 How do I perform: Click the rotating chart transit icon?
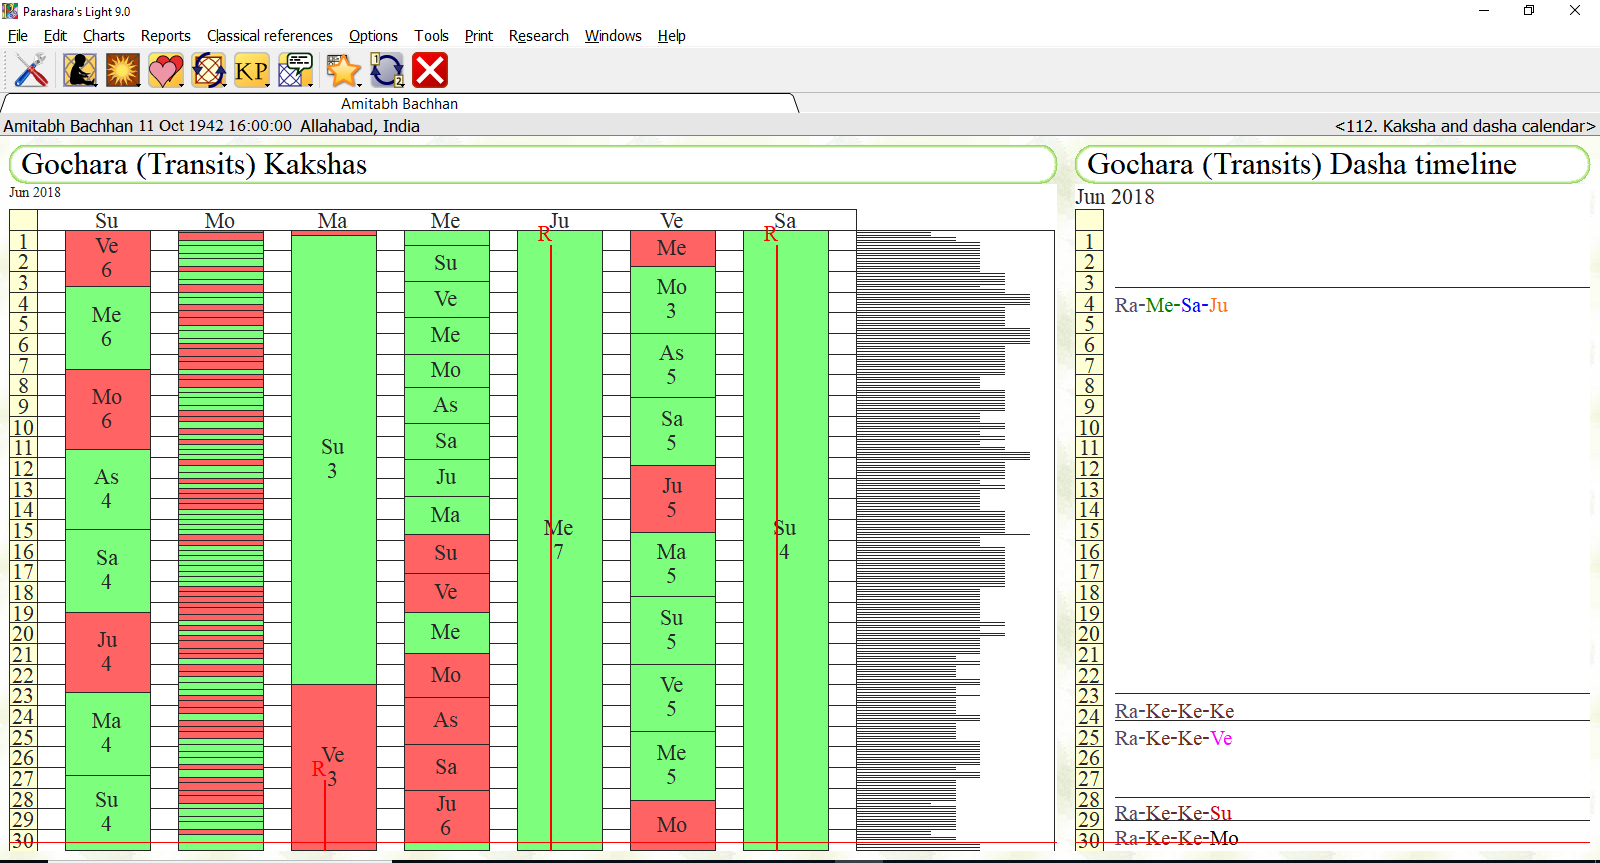click(x=208, y=70)
